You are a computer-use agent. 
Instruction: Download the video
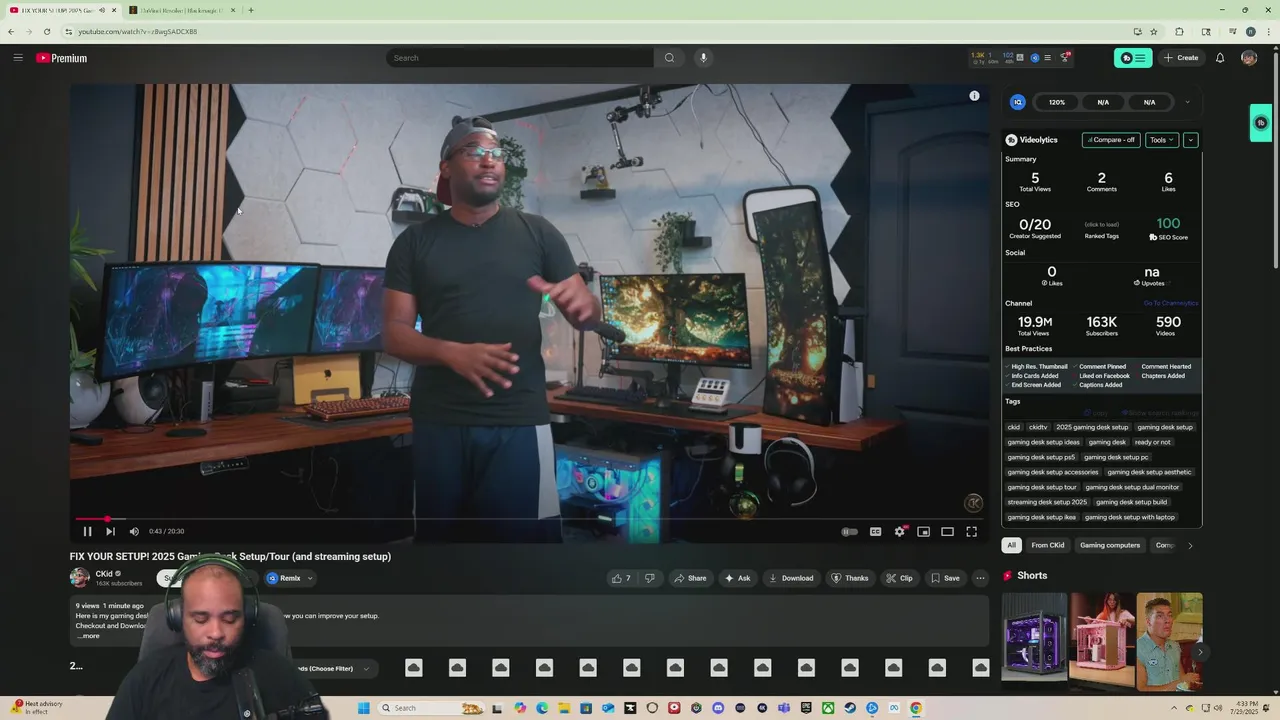tap(790, 578)
